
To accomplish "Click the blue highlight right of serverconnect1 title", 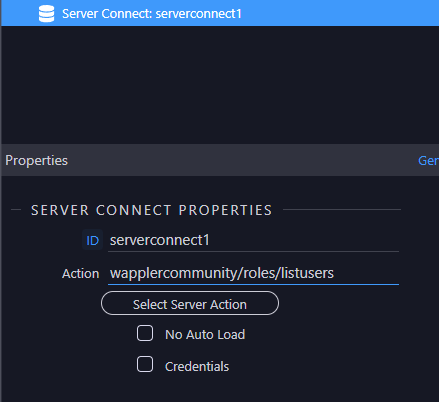I will [x=340, y=13].
